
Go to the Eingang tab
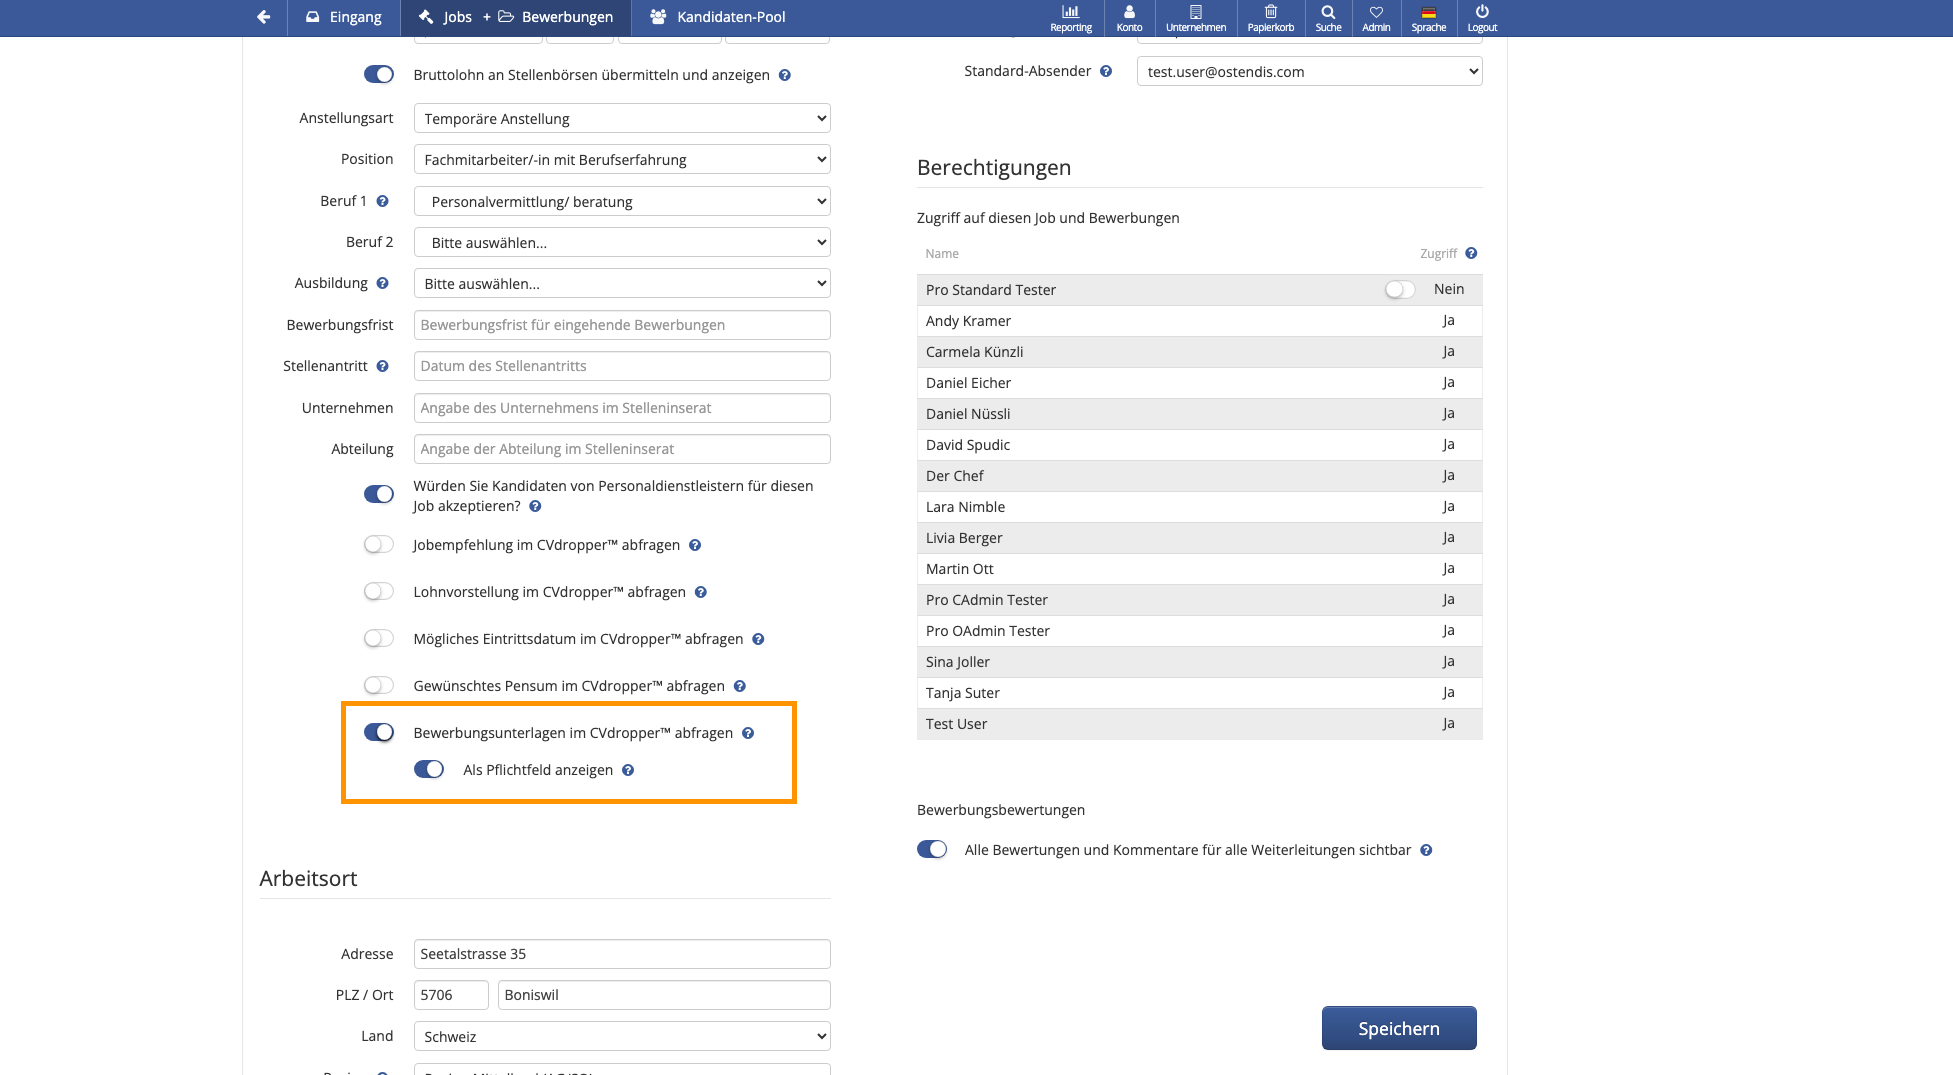point(344,17)
